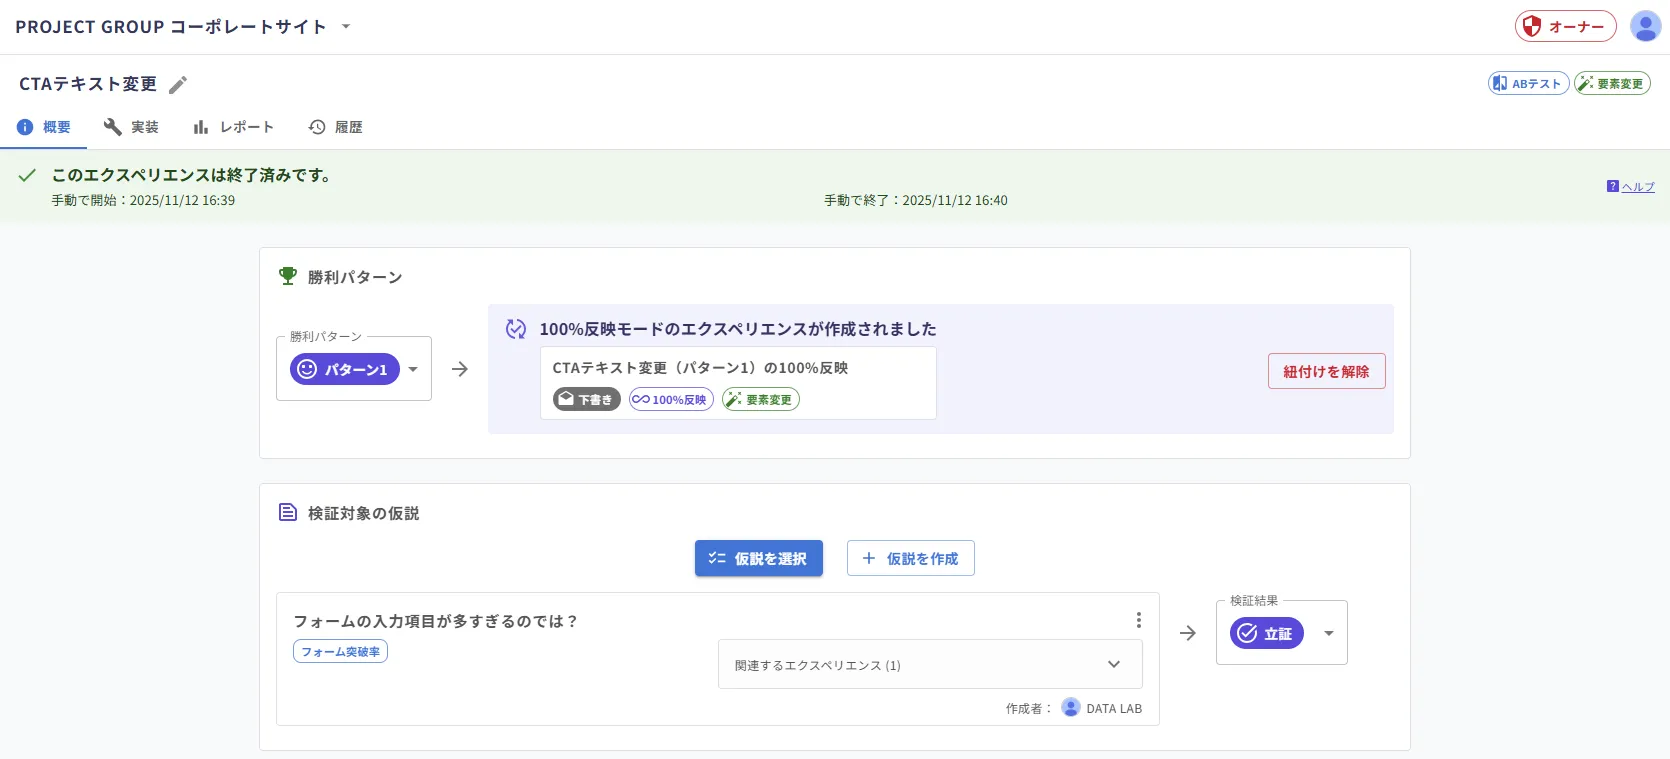Switch to the 実装 tab

(131, 127)
